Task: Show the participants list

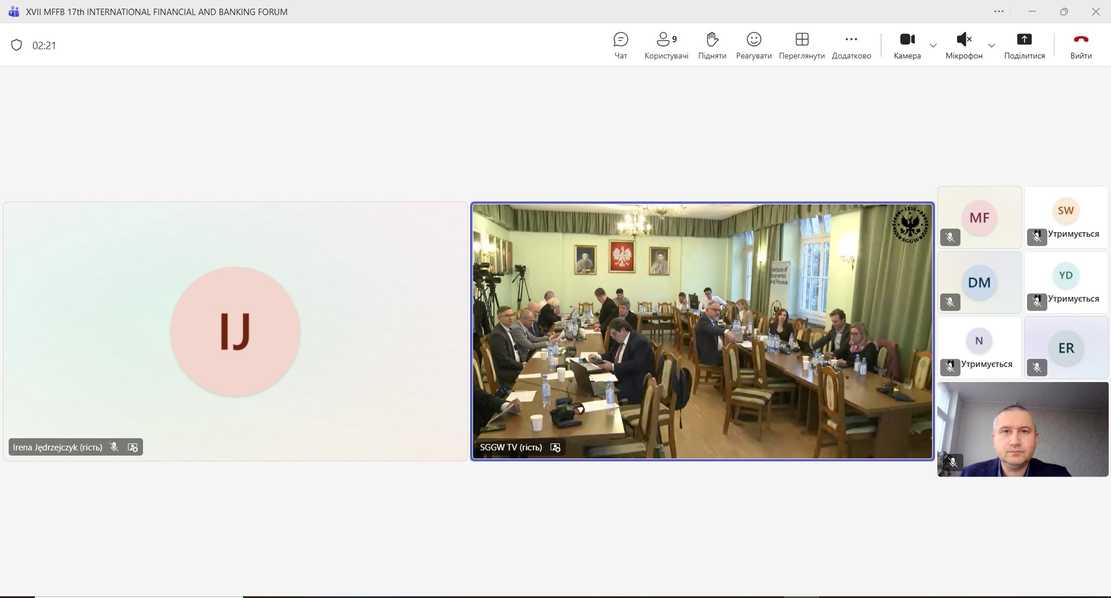Action: click(666, 45)
